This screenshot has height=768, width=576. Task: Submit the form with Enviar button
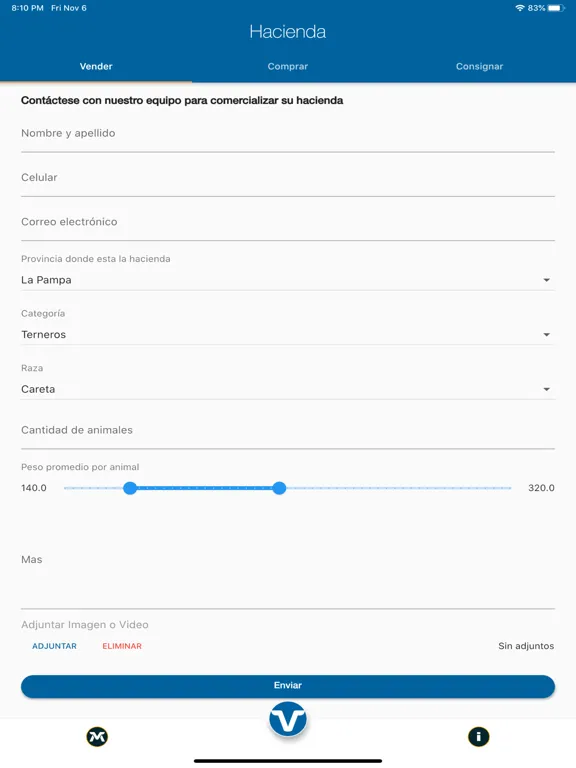pos(288,686)
